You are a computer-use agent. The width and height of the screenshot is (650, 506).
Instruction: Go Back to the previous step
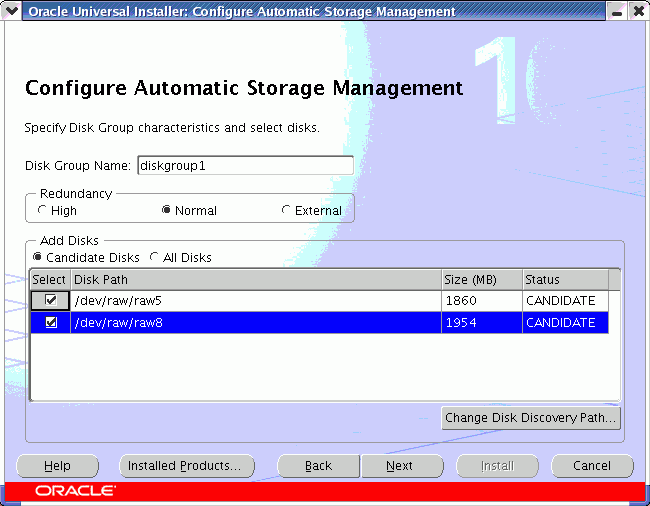(318, 466)
